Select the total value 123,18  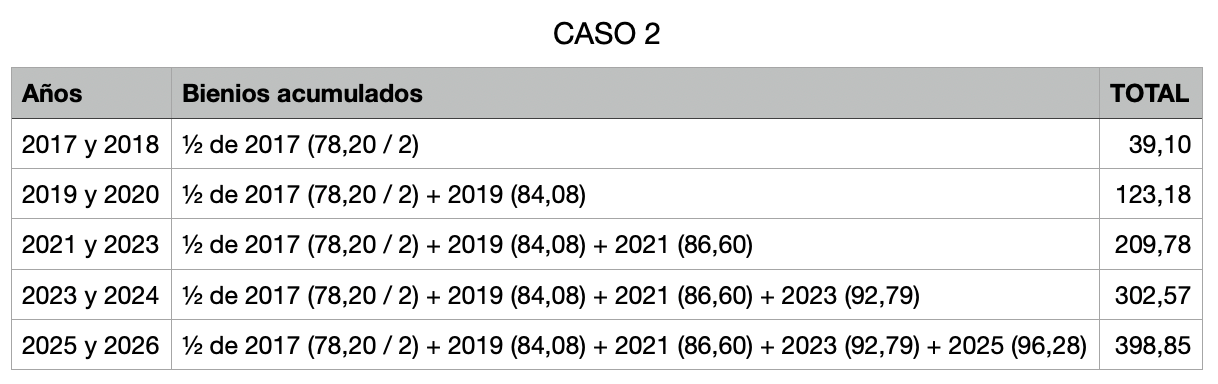pyautogui.click(x=1155, y=196)
